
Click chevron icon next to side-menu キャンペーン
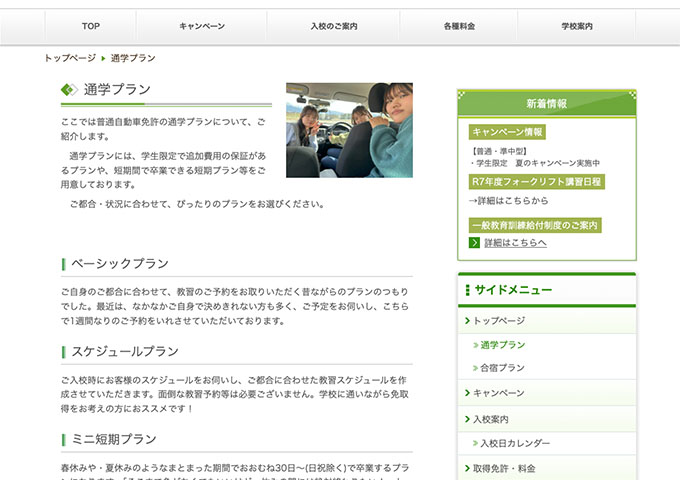click(x=467, y=393)
